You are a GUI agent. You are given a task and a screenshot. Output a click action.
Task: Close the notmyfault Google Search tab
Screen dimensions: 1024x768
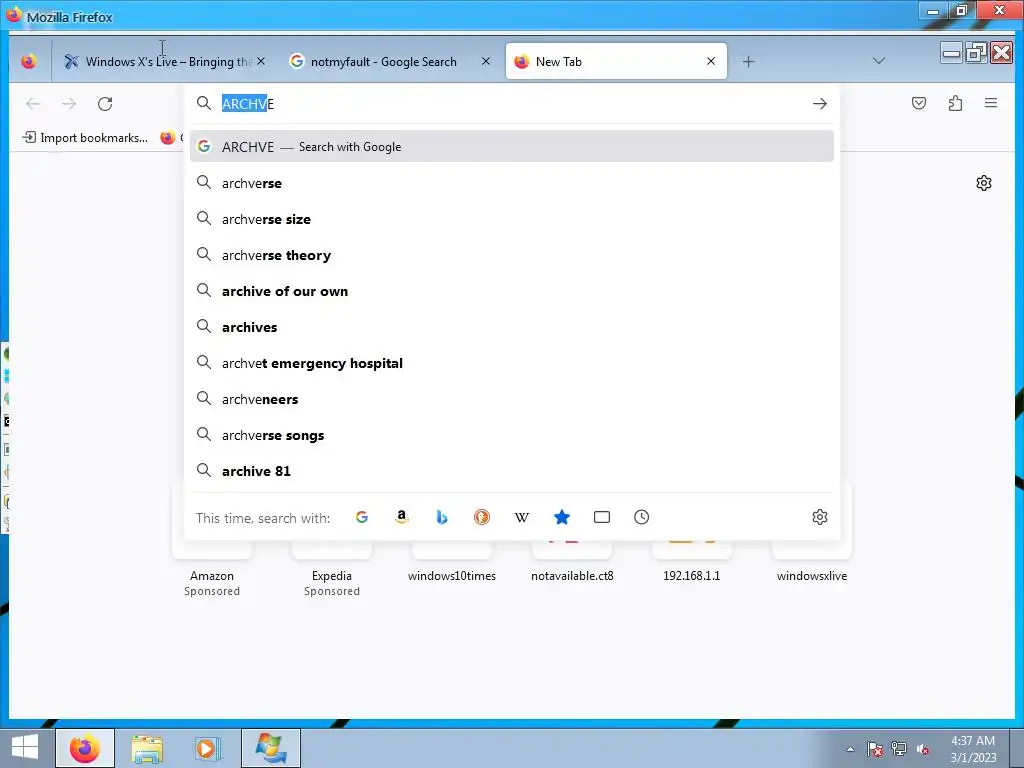[486, 61]
